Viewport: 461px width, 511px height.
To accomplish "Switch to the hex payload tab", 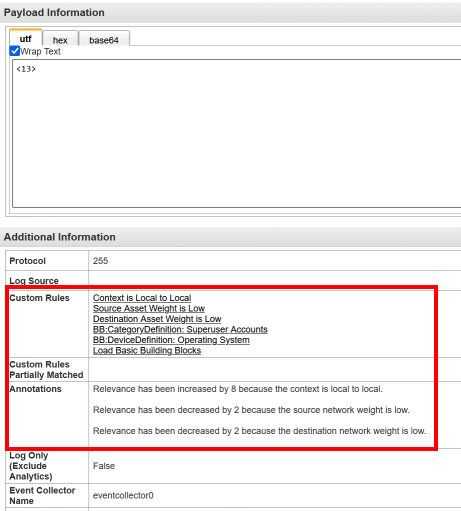I will click(60, 40).
